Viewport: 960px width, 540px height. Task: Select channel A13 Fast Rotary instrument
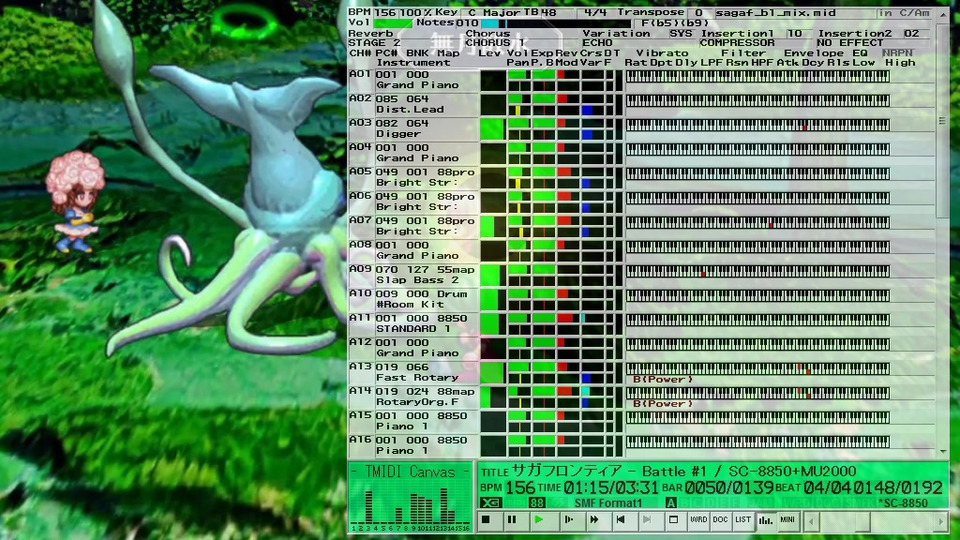point(417,377)
